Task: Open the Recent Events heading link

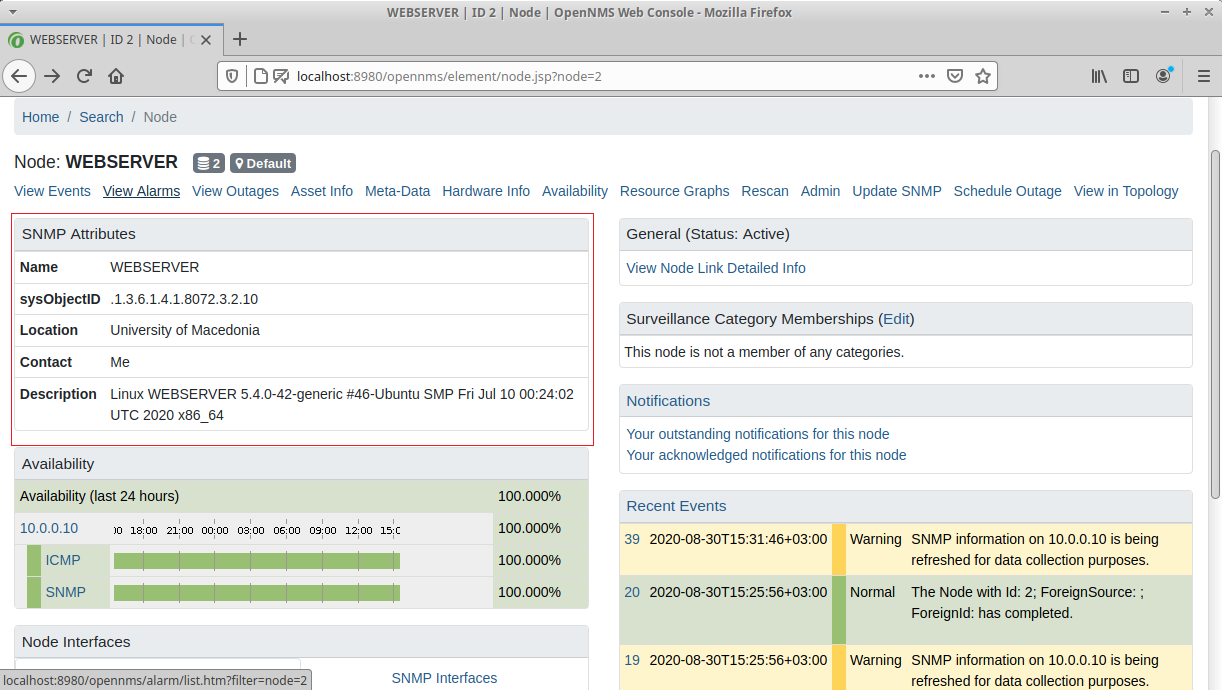Action: tap(676, 506)
